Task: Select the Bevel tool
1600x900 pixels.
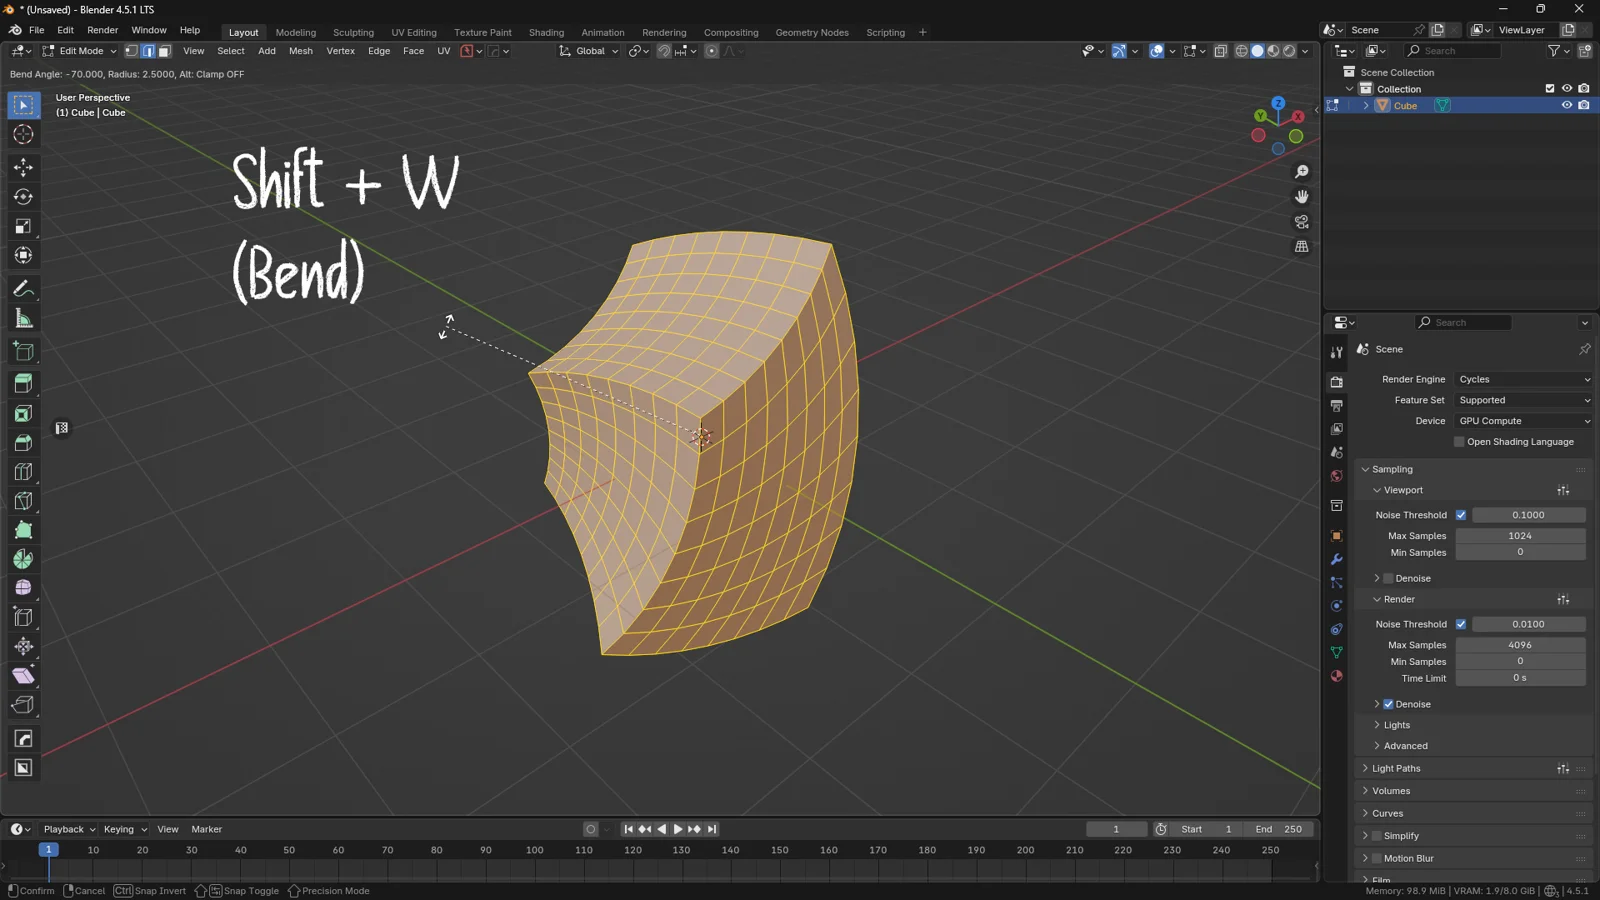Action: (23, 443)
